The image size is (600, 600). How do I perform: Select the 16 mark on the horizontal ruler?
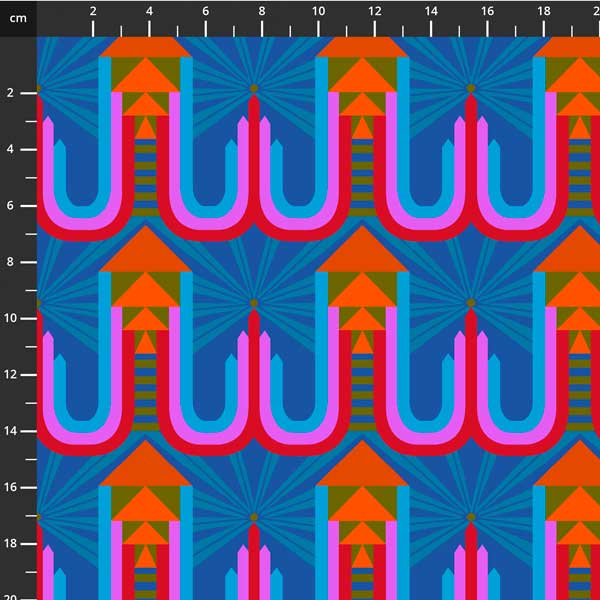tap(487, 12)
